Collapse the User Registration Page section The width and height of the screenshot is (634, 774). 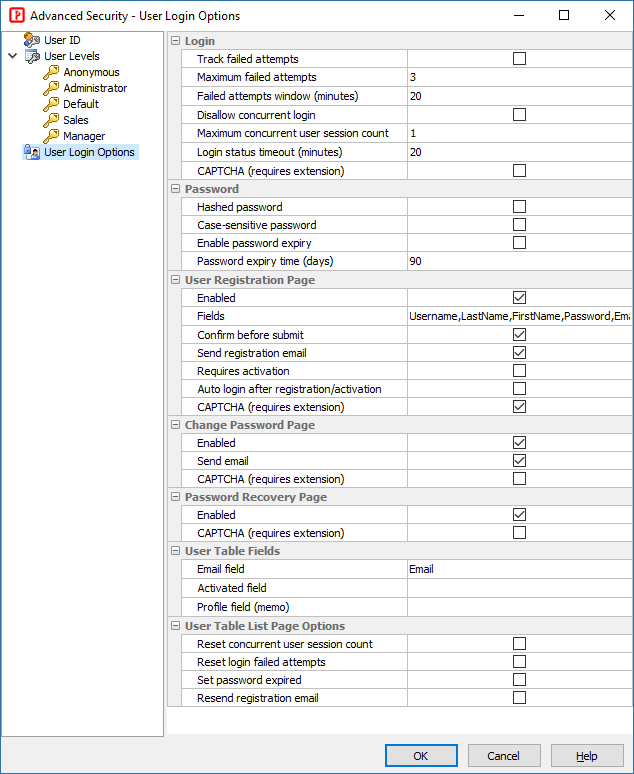[175, 280]
